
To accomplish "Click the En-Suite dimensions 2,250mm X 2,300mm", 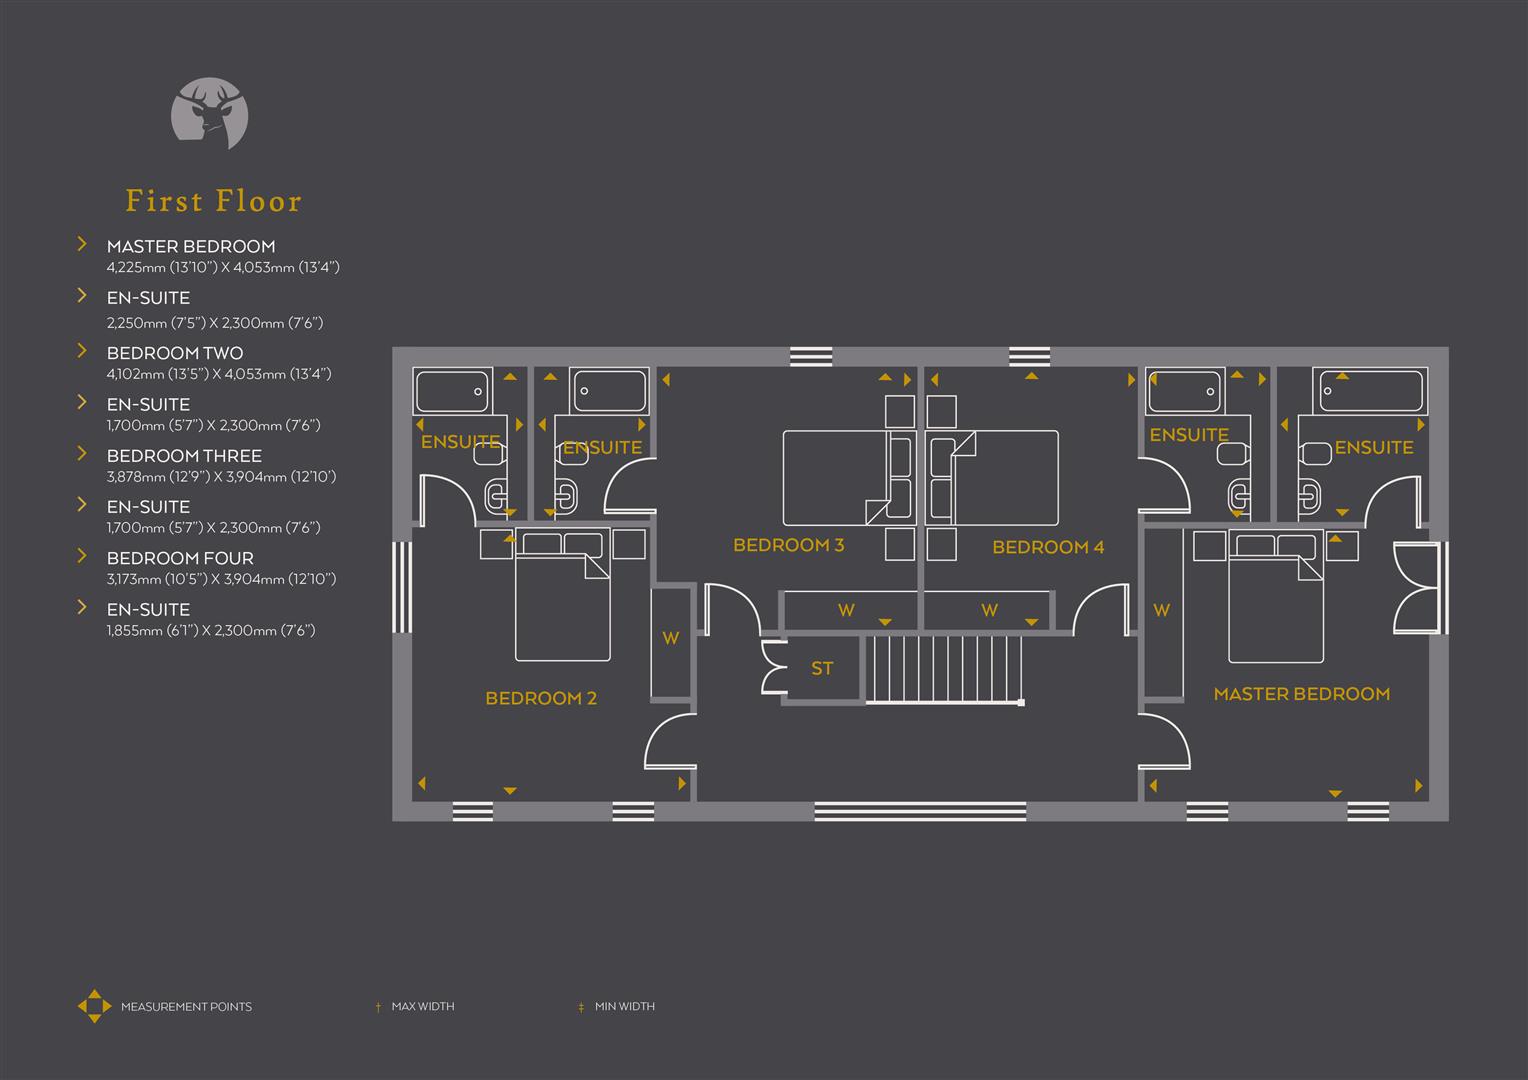I will [216, 323].
